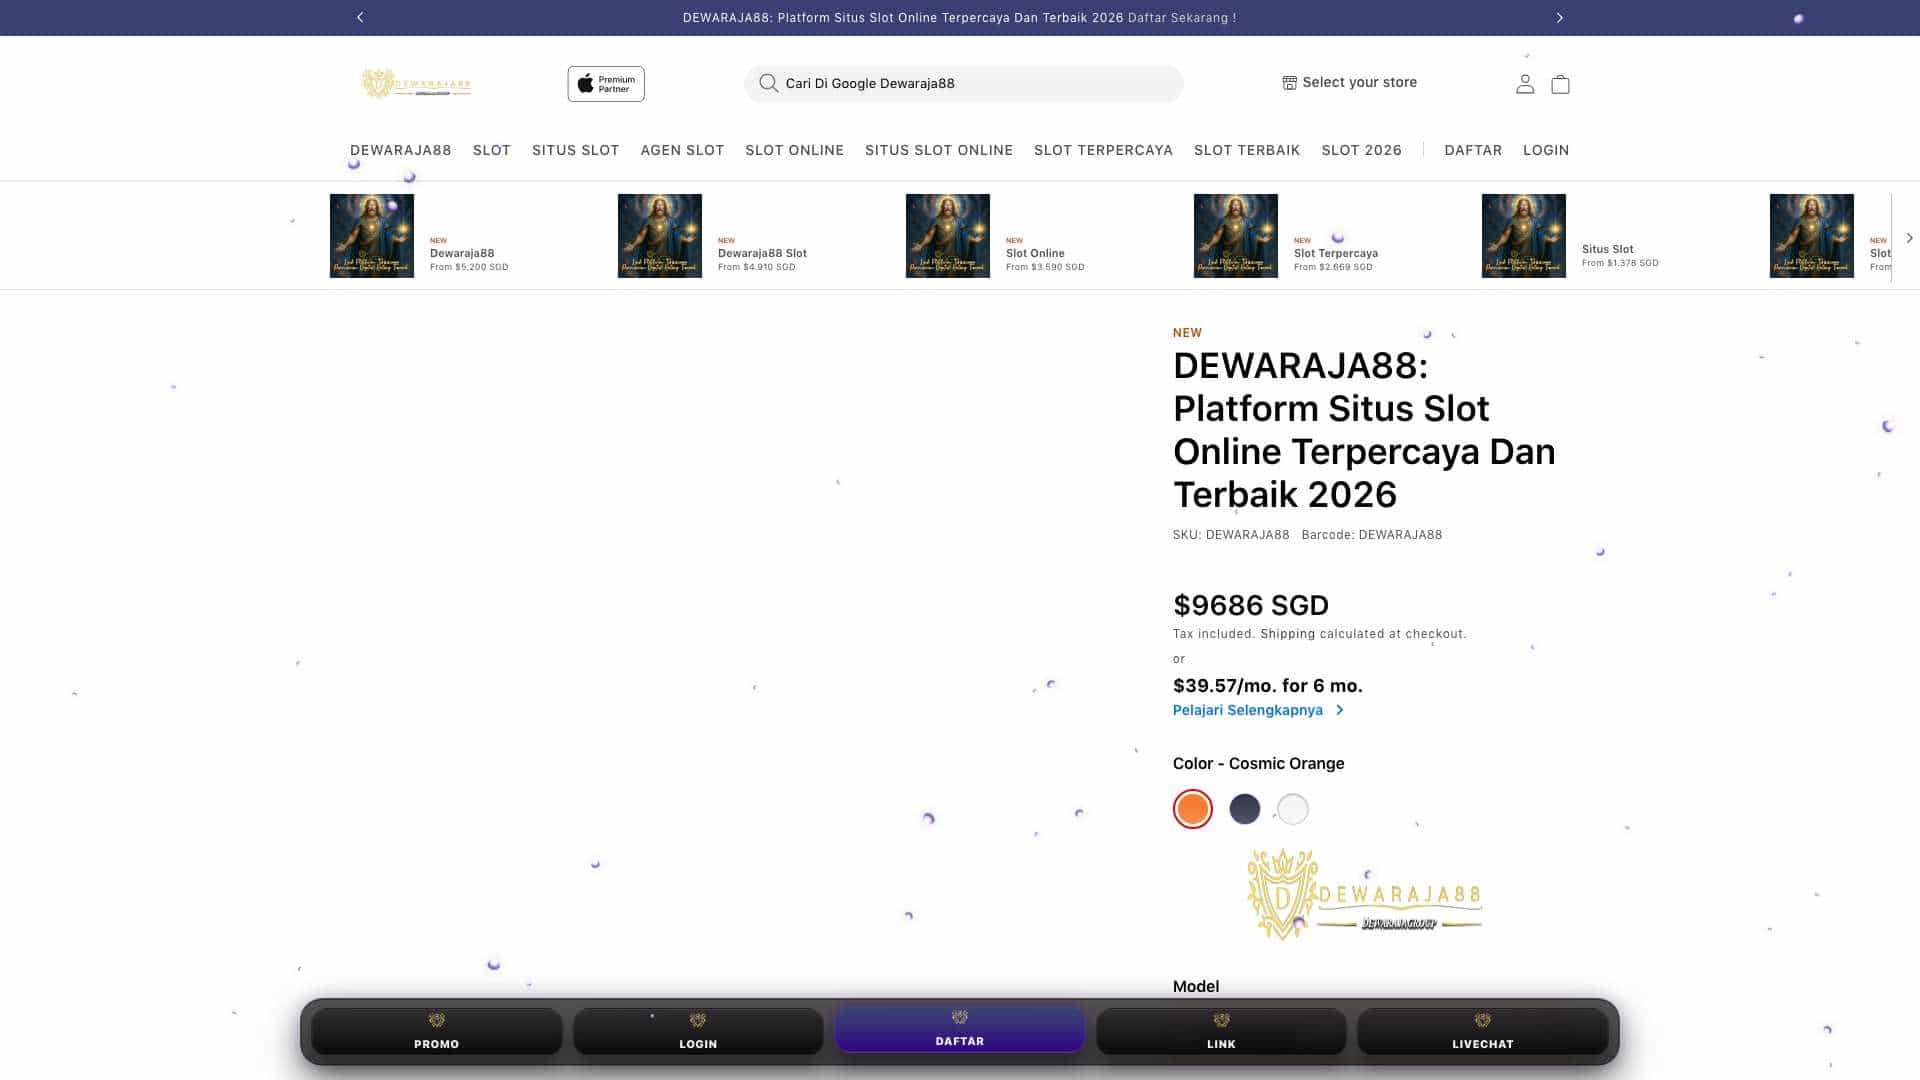Screen dimensions: 1920x1080
Task: Open the SLOT TERPERCAYA menu item
Action: [x=1103, y=150]
